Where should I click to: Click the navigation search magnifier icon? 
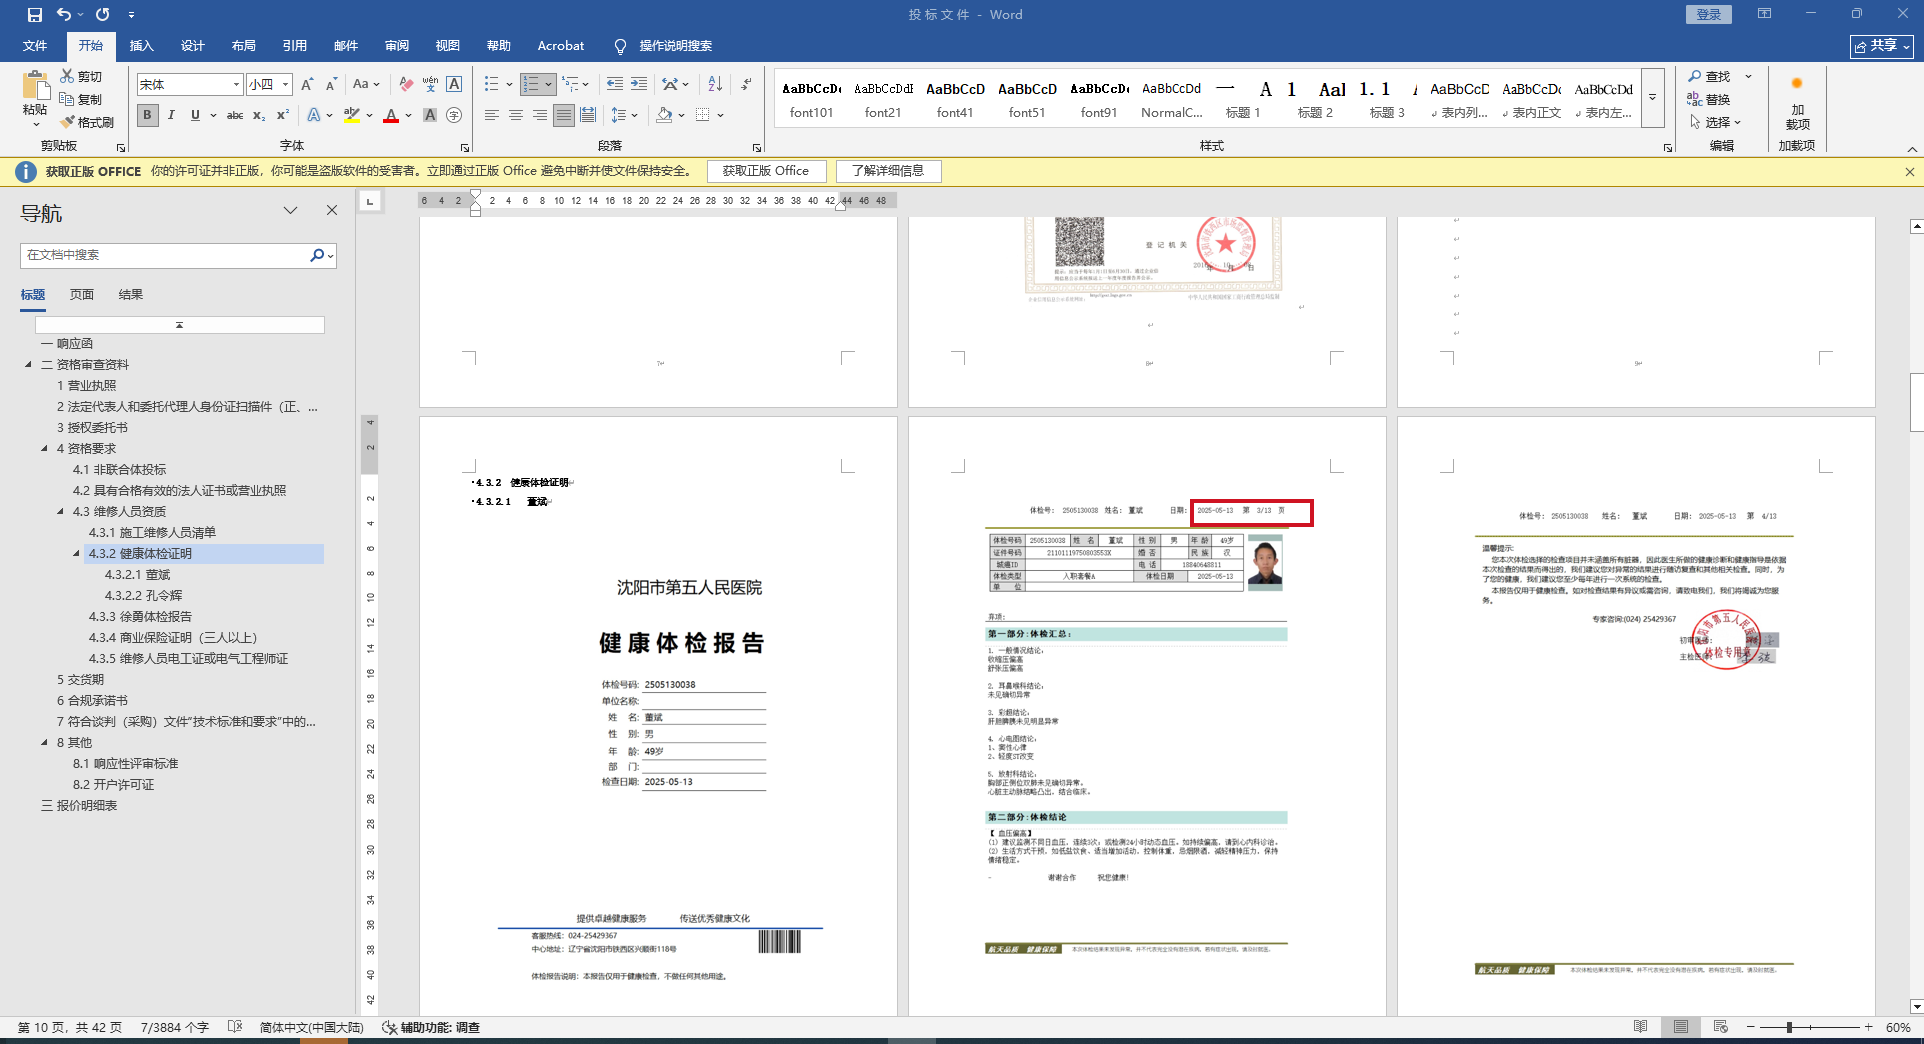(x=317, y=255)
